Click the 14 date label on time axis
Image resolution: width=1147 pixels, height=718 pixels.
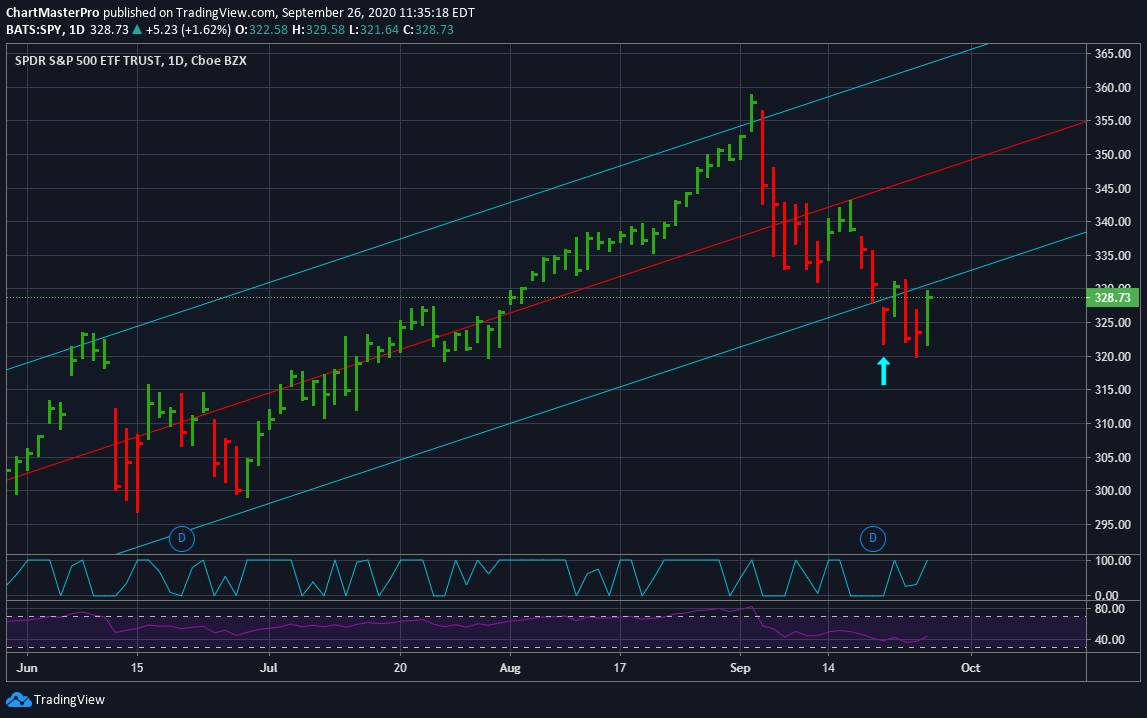pos(828,668)
